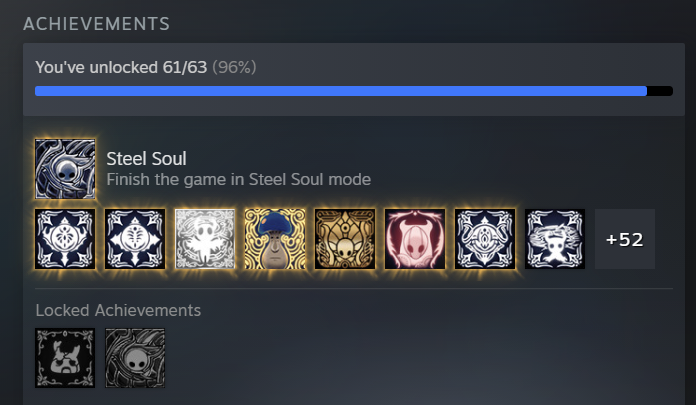Screen dimensions: 696x405
Task: Open the gold horned figure achievement icon
Action: [x=345, y=239]
